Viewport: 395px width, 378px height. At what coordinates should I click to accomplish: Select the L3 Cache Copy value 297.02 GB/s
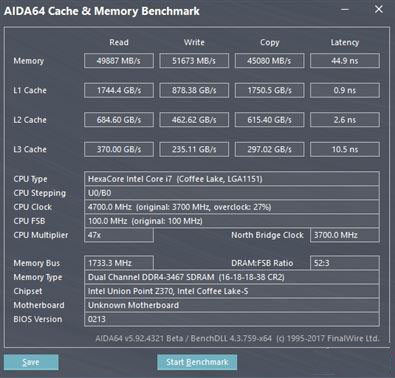pos(269,149)
